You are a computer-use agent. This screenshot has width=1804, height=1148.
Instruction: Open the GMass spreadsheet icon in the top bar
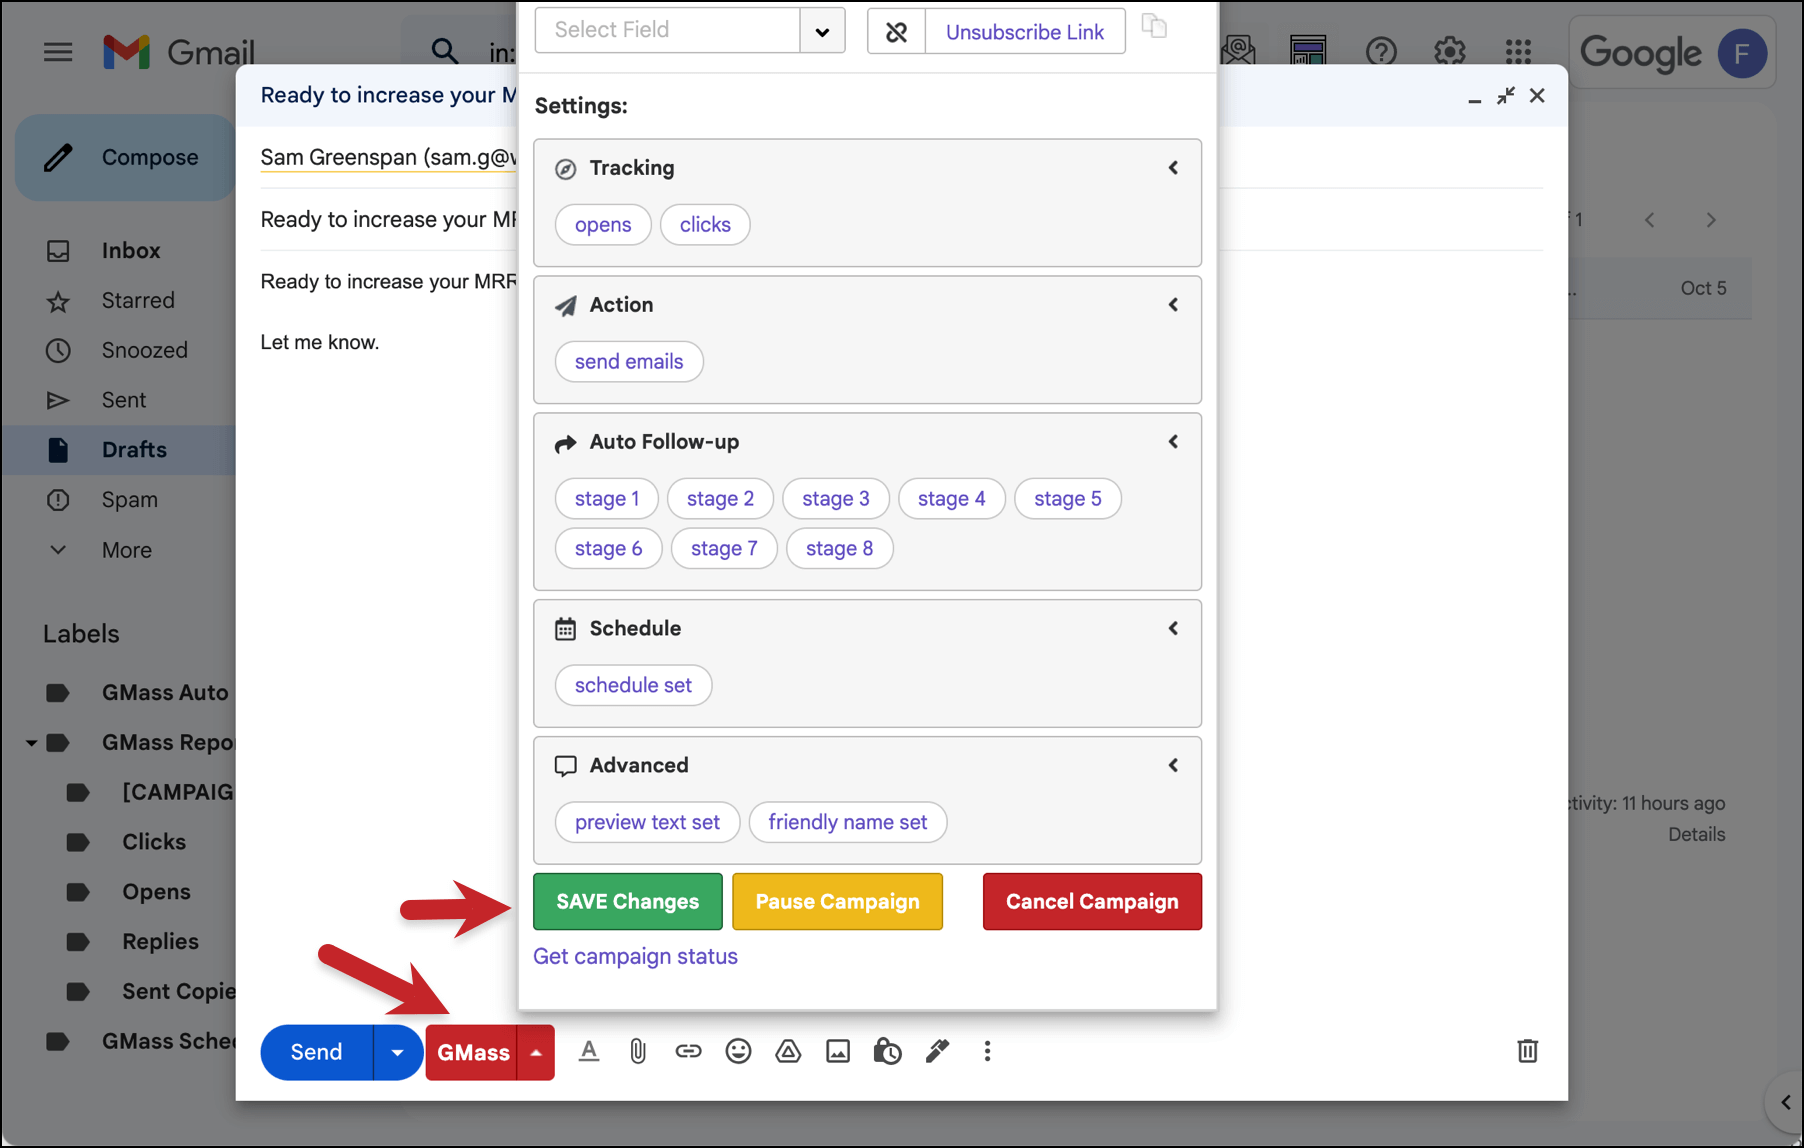[x=1308, y=50]
